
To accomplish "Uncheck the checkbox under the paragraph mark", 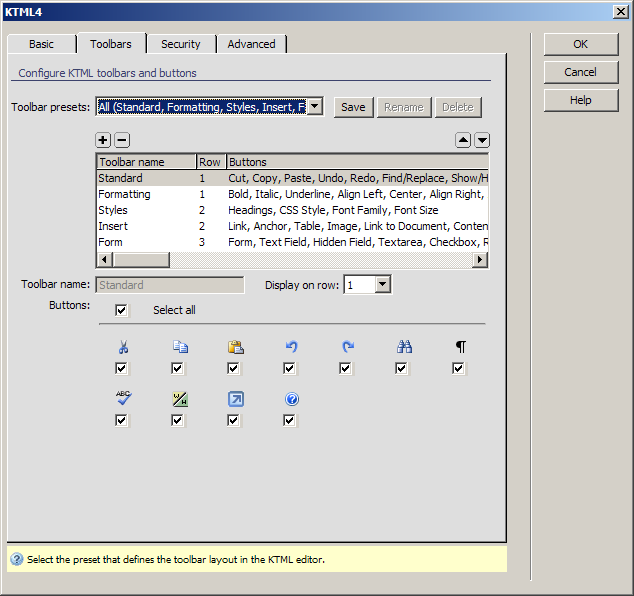I will coord(458,368).
